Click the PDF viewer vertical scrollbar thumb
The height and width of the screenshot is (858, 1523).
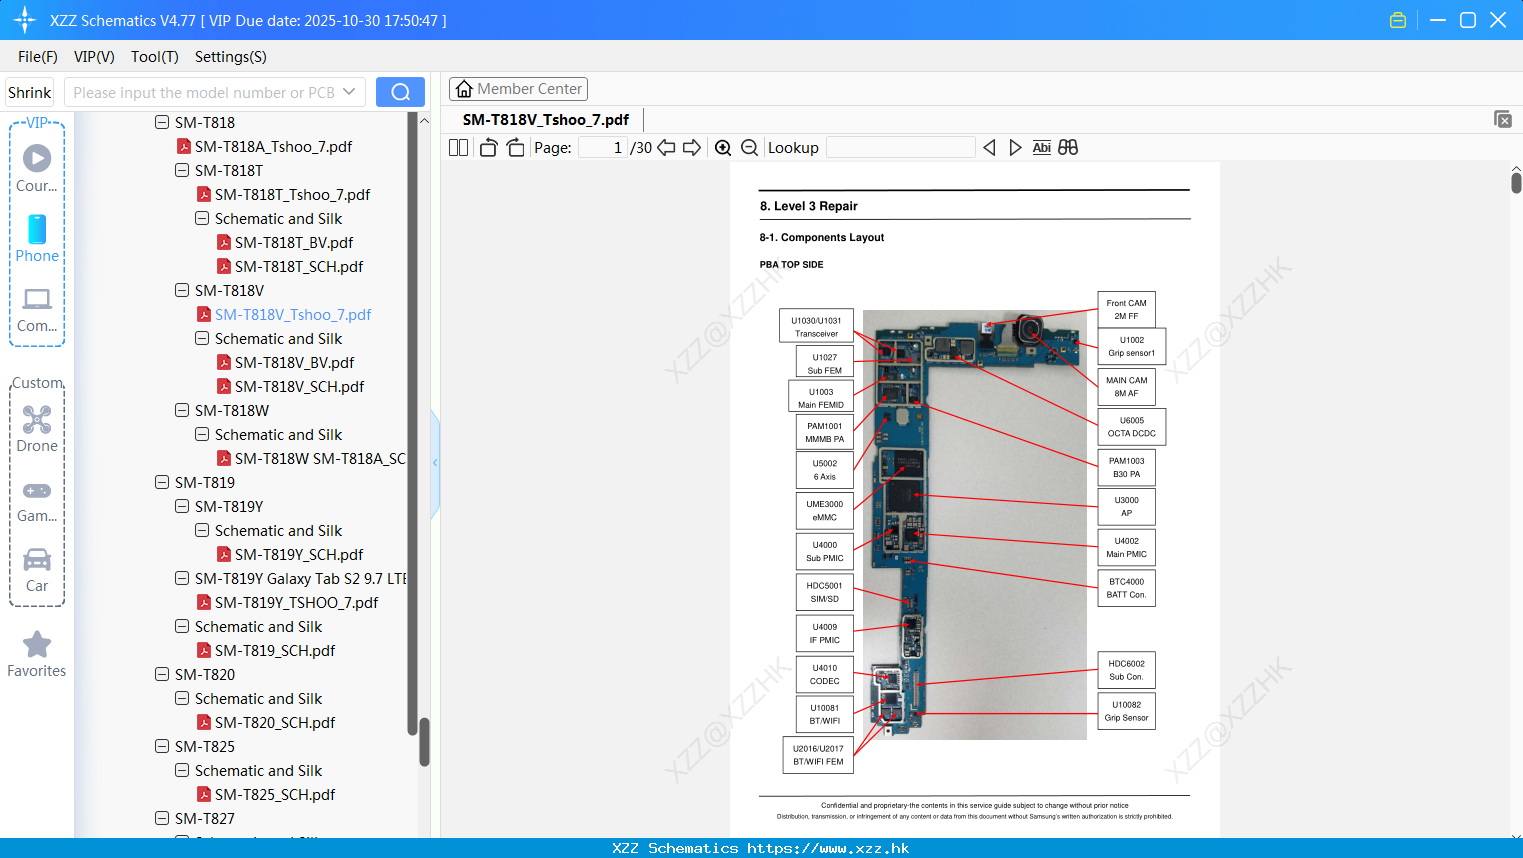1516,182
